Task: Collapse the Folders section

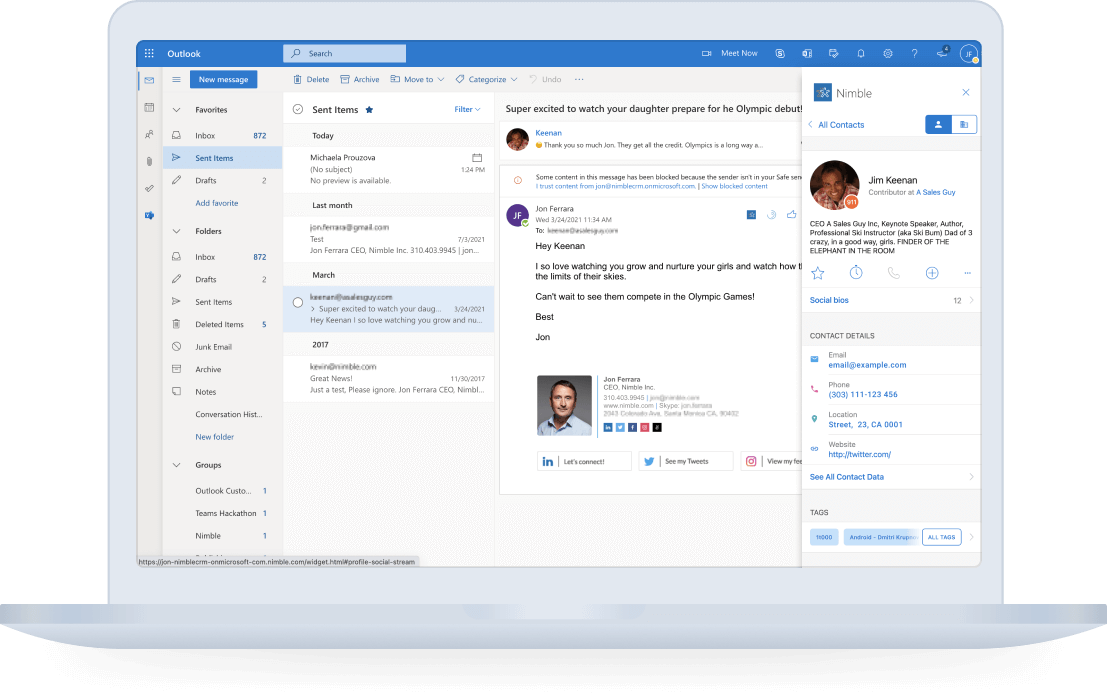Action: pos(176,231)
